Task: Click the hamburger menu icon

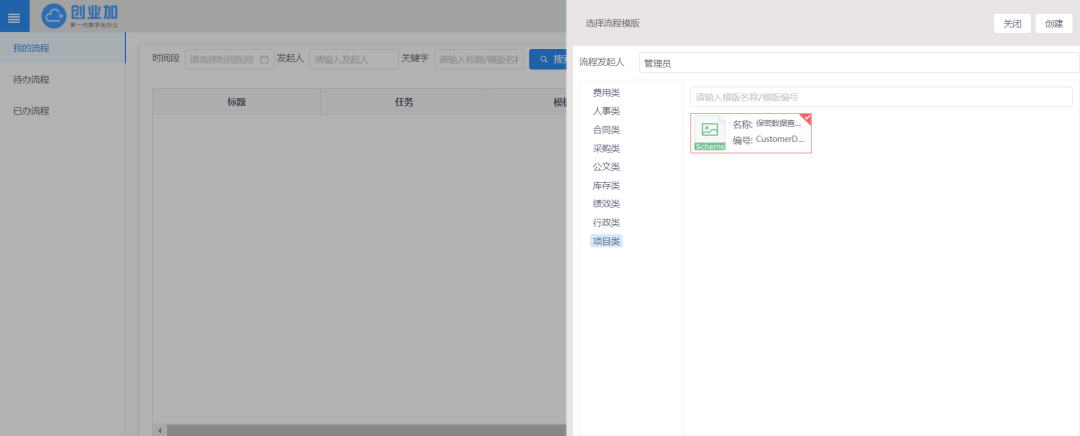Action: click(14, 17)
